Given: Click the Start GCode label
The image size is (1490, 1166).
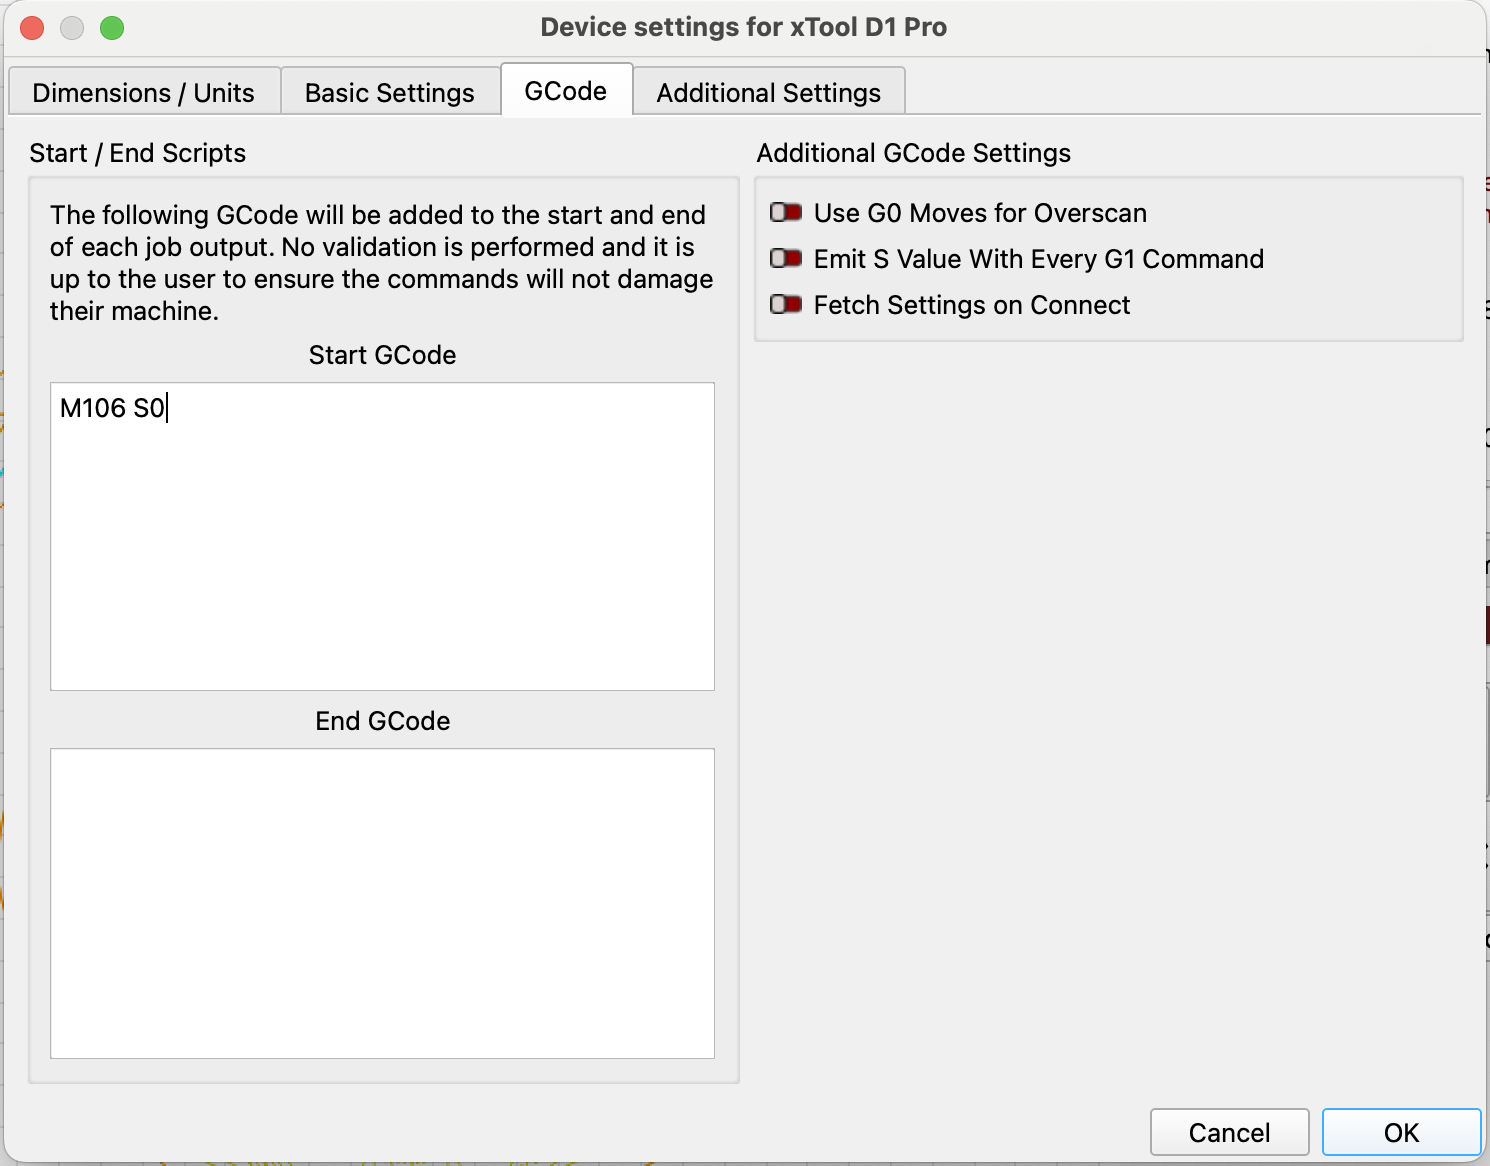Looking at the screenshot, I should (382, 355).
